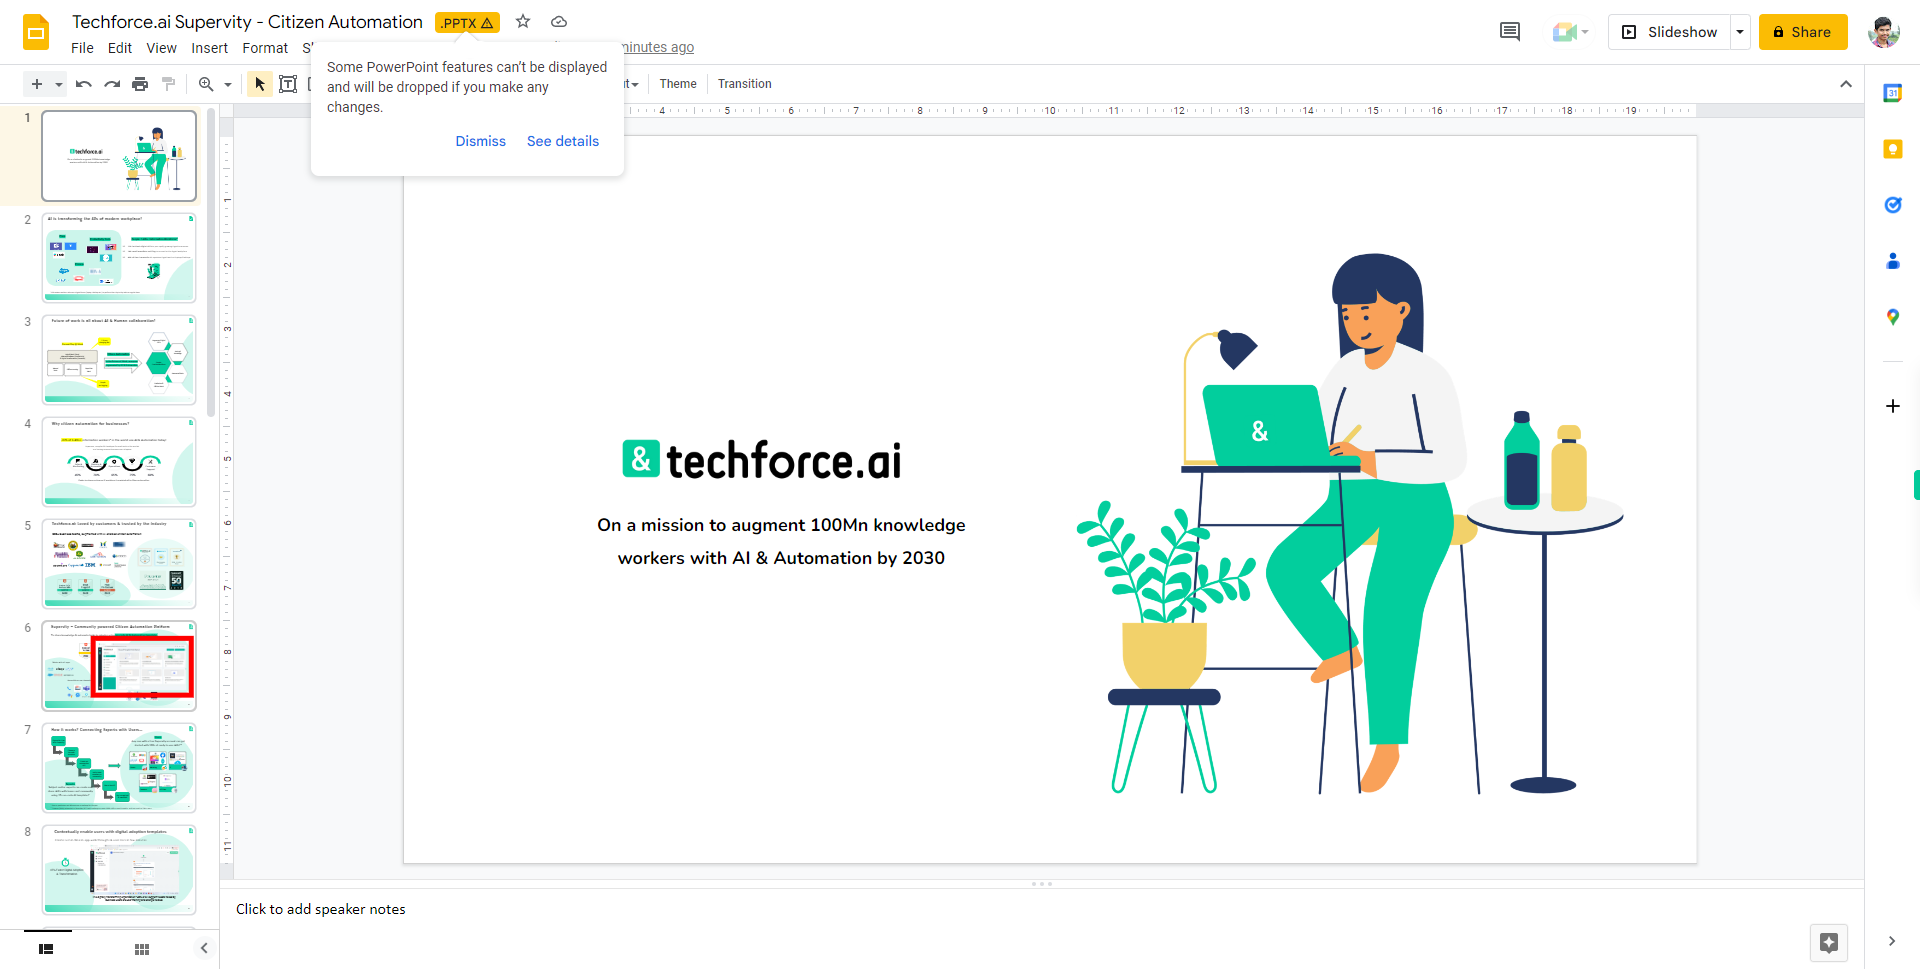The width and height of the screenshot is (1920, 969).
Task: Open the View menu
Action: tap(161, 48)
